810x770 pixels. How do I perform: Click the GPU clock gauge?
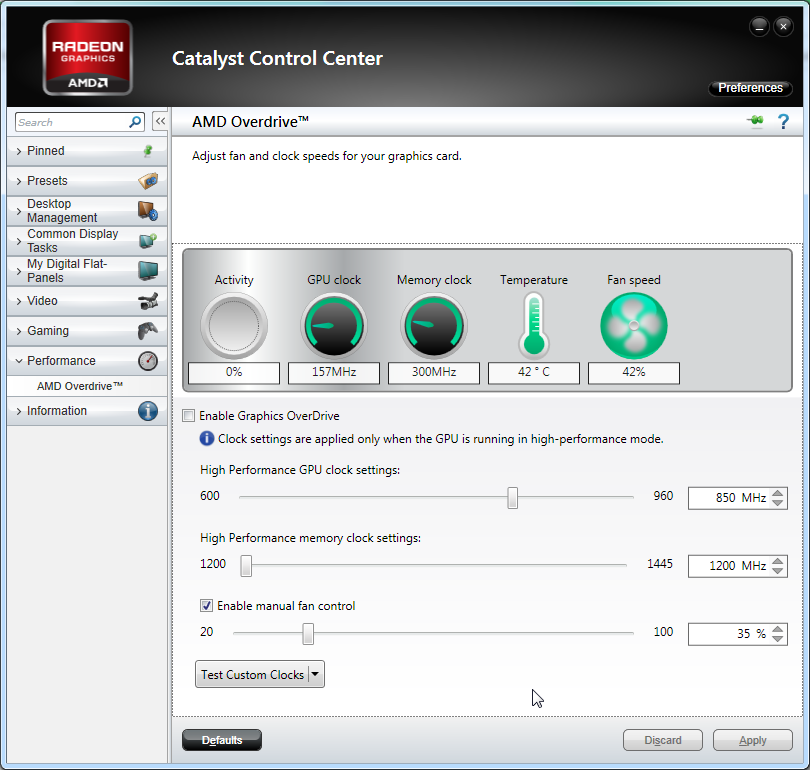(x=334, y=326)
